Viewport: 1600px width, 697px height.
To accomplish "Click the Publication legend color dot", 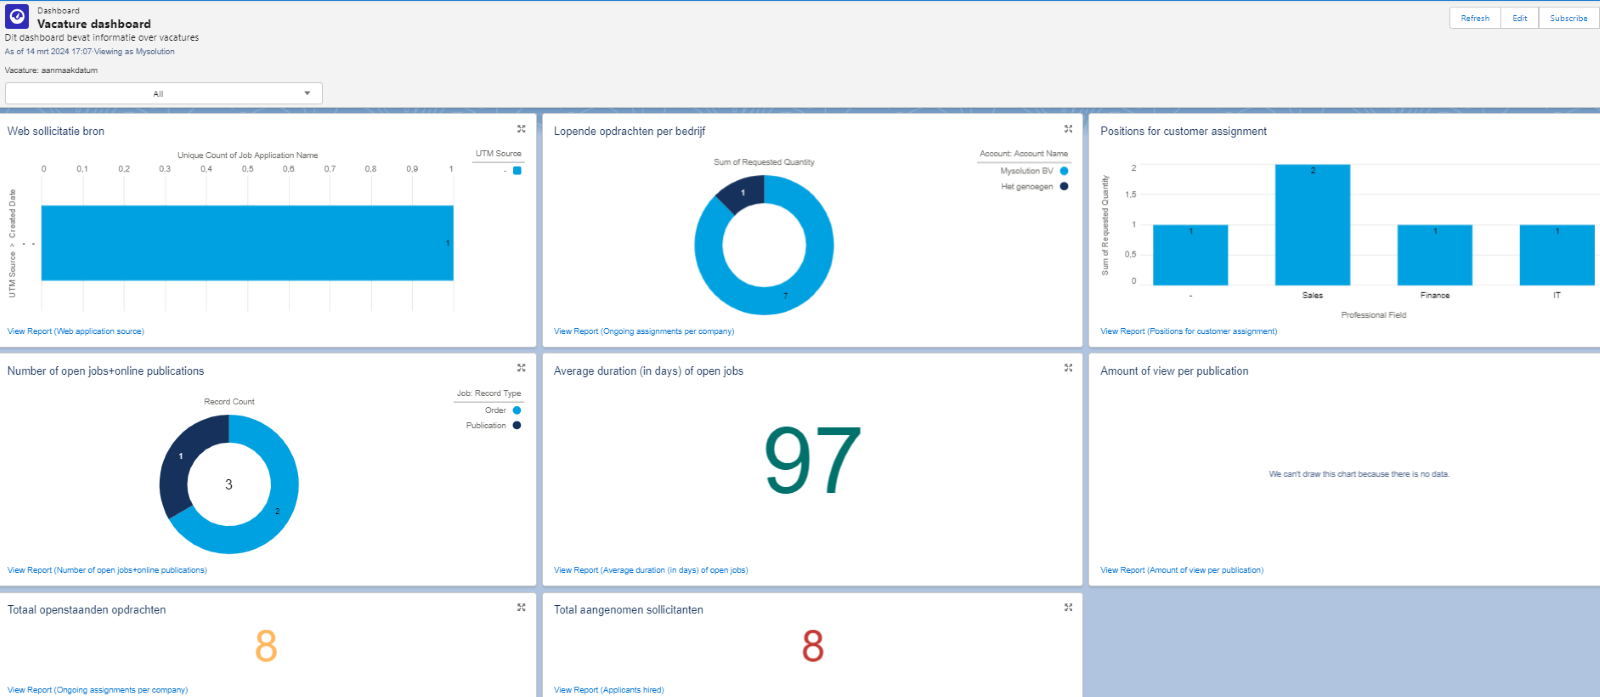I will (517, 425).
